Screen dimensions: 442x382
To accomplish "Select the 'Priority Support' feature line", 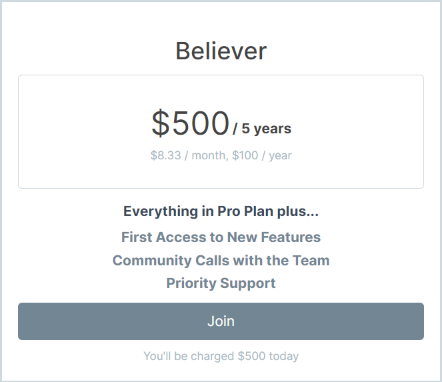I will pyautogui.click(x=221, y=283).
